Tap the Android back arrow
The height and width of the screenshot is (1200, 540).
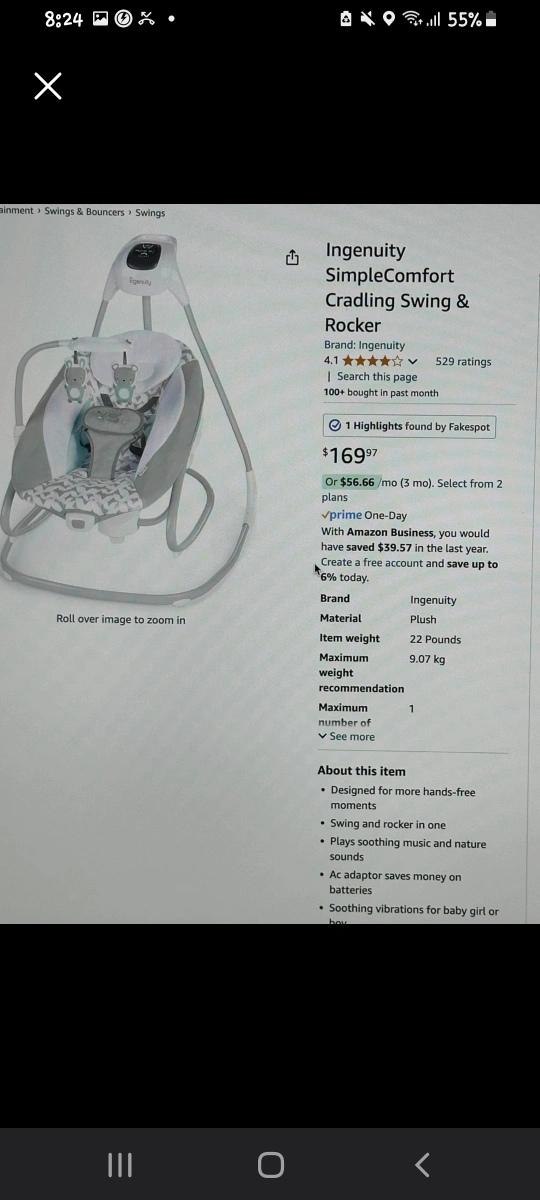[422, 1165]
